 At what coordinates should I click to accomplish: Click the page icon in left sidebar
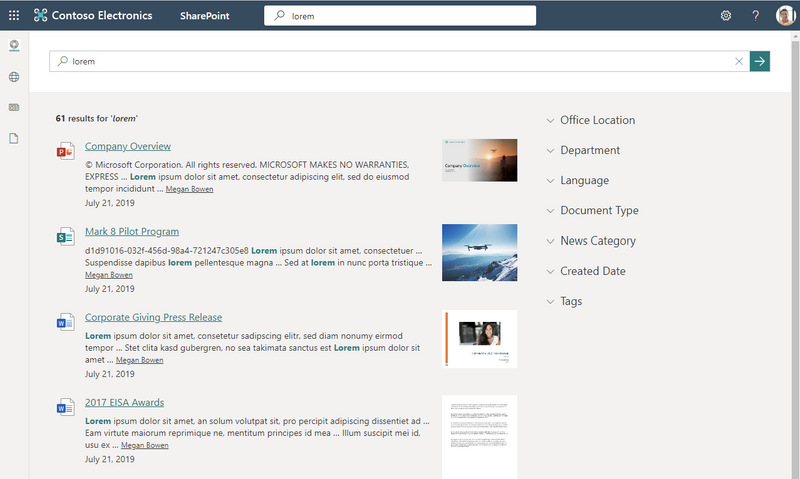point(14,138)
